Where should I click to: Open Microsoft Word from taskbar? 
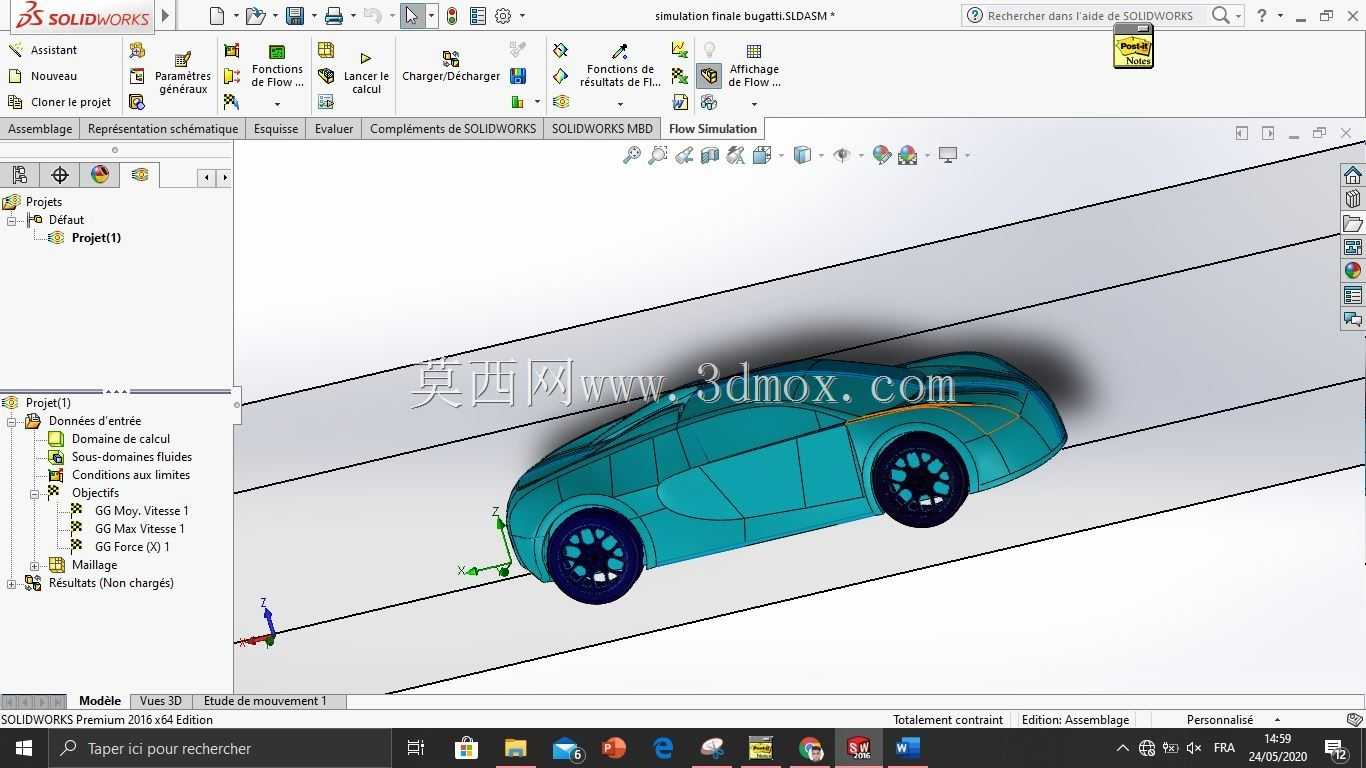coord(907,748)
